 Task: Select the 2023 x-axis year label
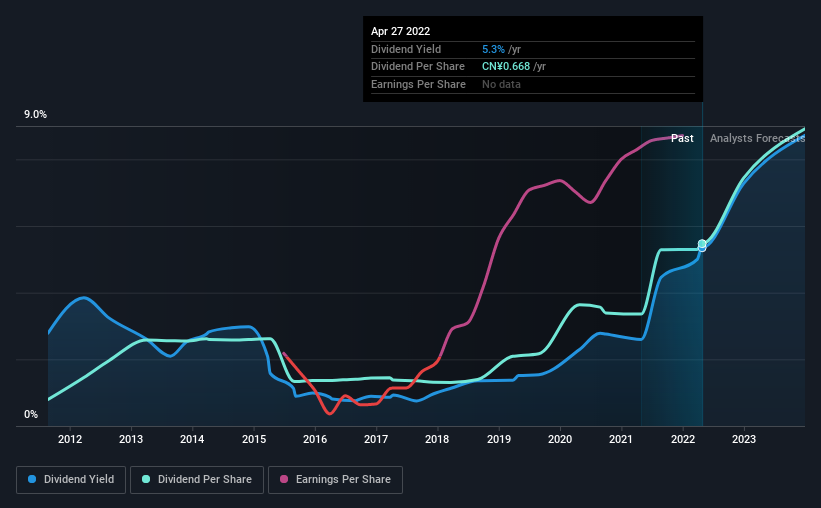744,439
